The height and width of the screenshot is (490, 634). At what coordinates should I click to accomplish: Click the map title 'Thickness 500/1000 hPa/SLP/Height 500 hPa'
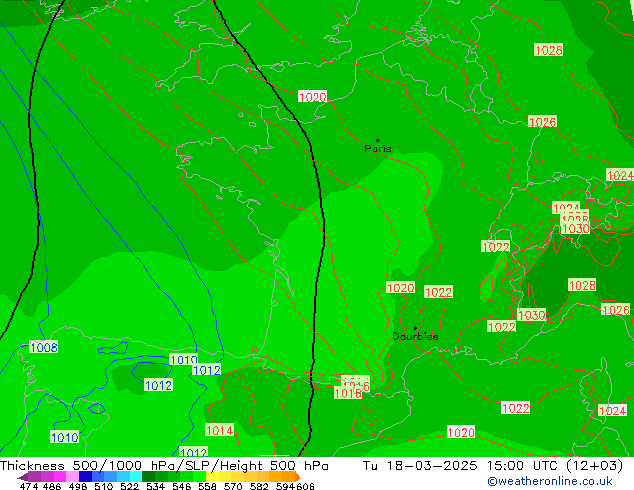pos(164,465)
